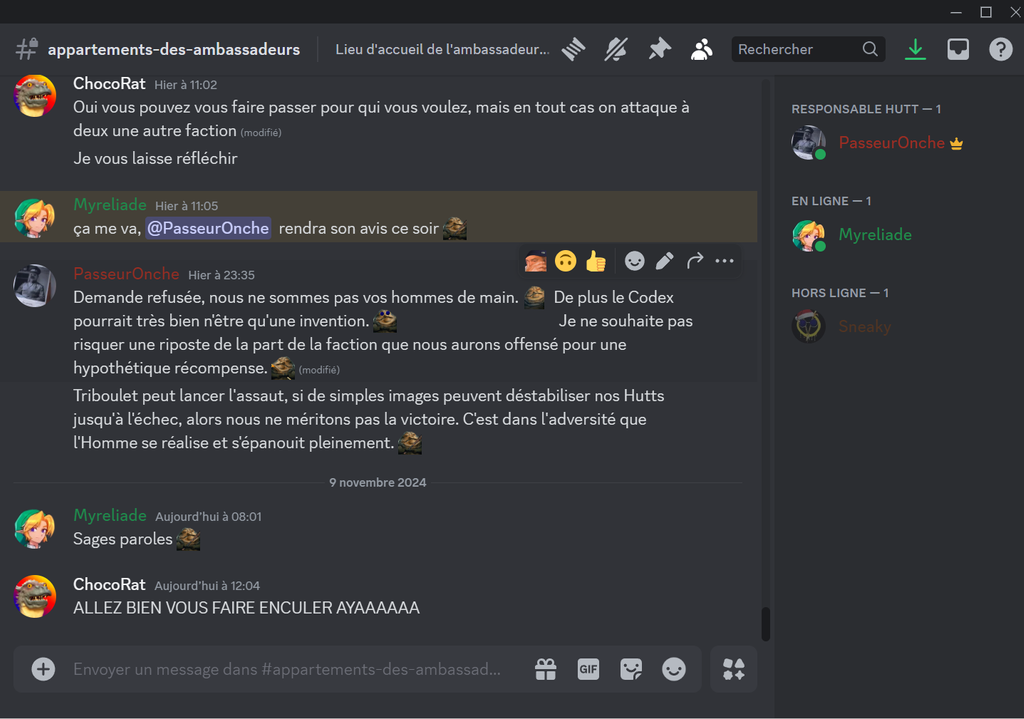Toggle notification settings bell icon
This screenshot has width=1024, height=719.
click(616, 50)
